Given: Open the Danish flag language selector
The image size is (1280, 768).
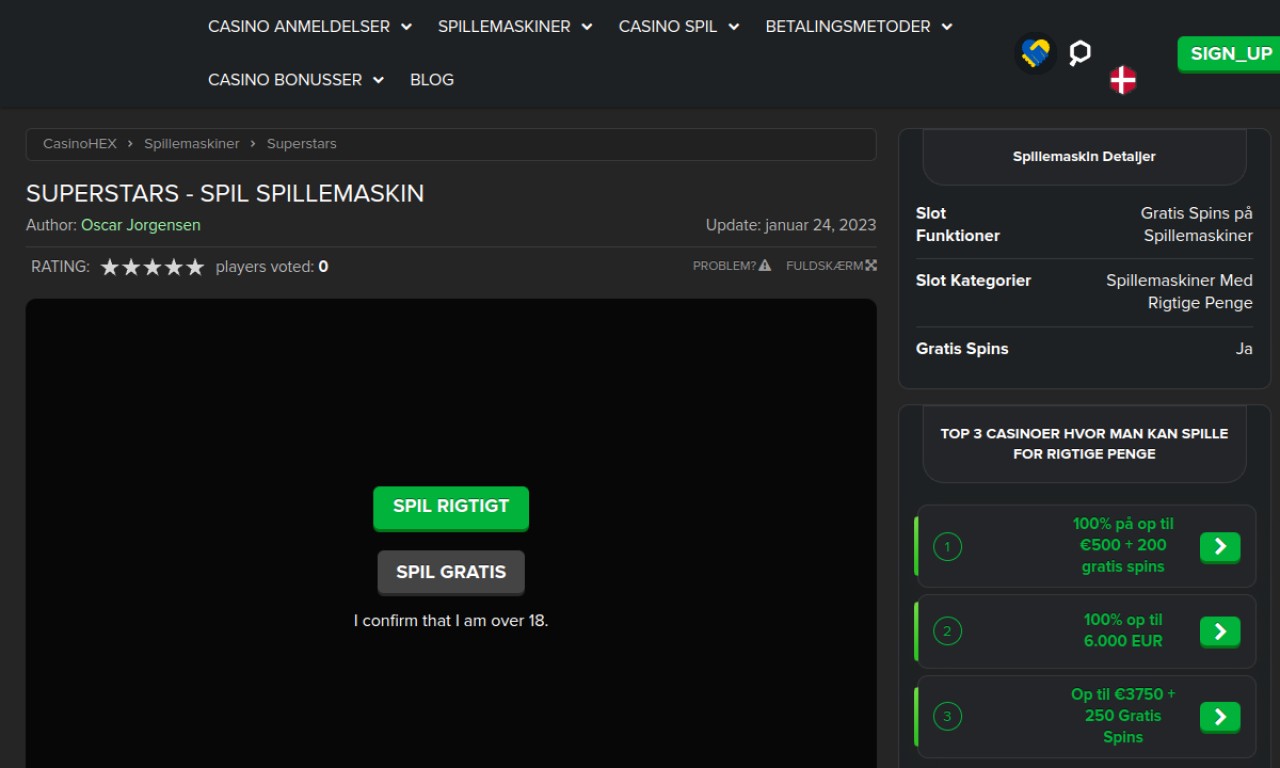Looking at the screenshot, I should (x=1123, y=80).
